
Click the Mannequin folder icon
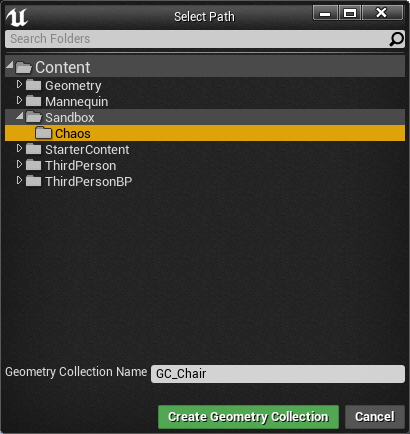click(33, 101)
